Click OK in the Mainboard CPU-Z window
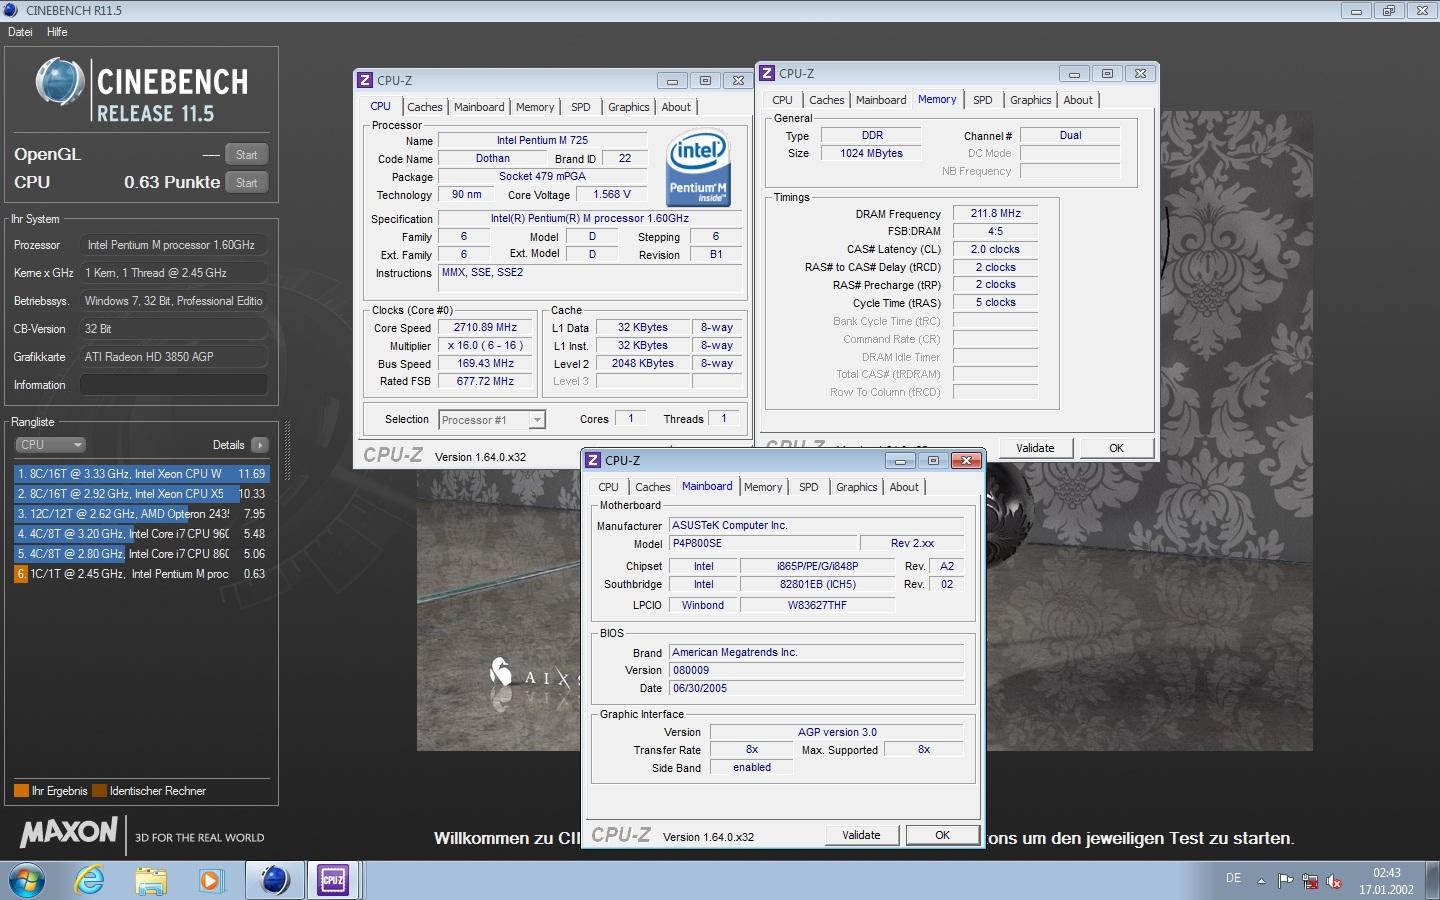This screenshot has width=1440, height=900. (942, 835)
